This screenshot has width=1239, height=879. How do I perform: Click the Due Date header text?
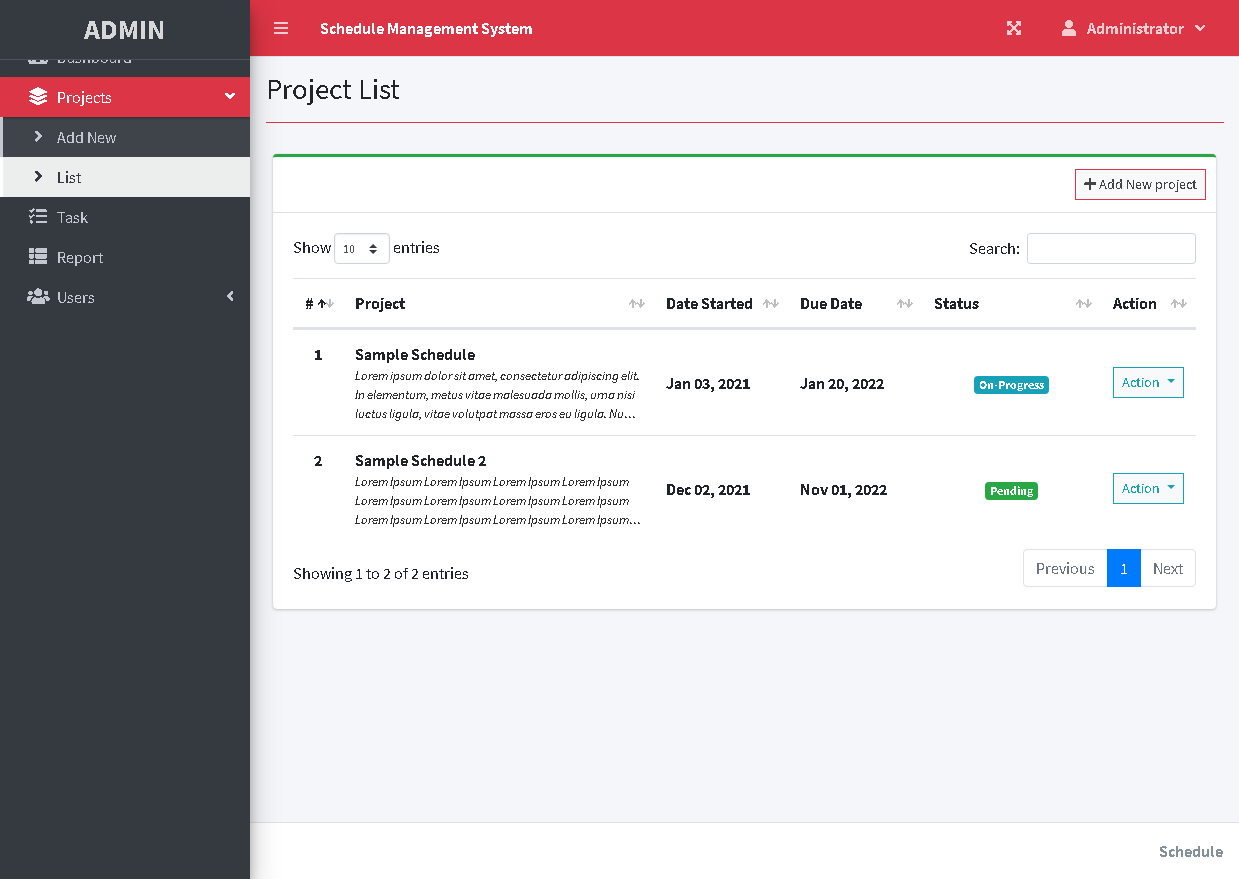pyautogui.click(x=831, y=304)
